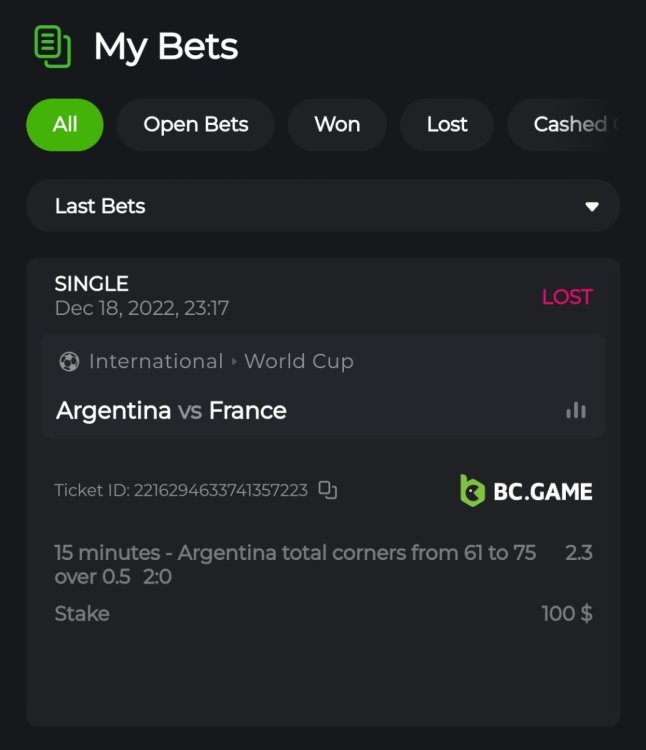Show only Won bets

(337, 125)
